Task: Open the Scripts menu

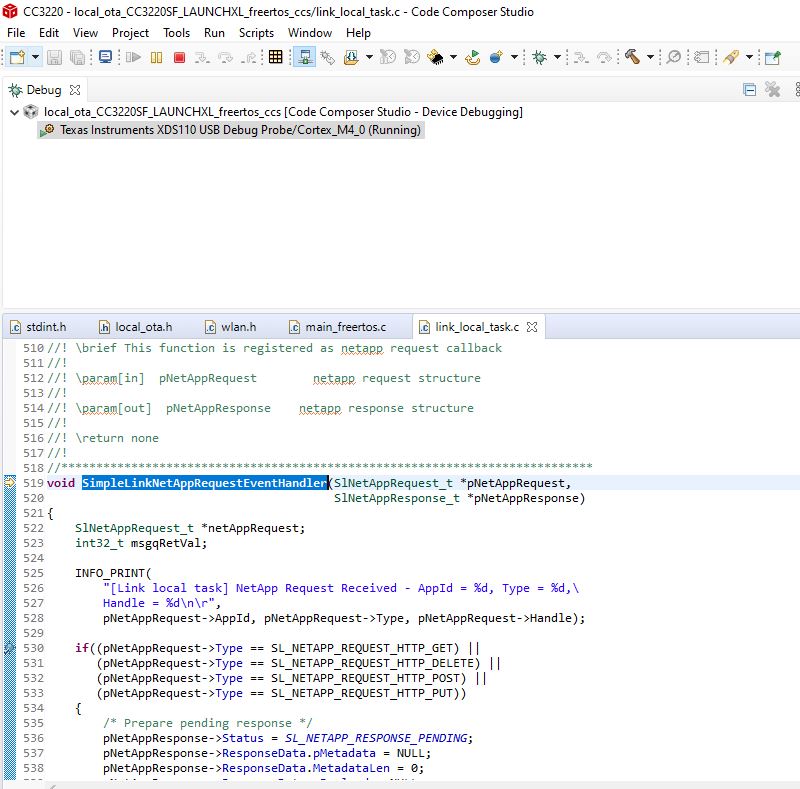Action: (x=256, y=32)
